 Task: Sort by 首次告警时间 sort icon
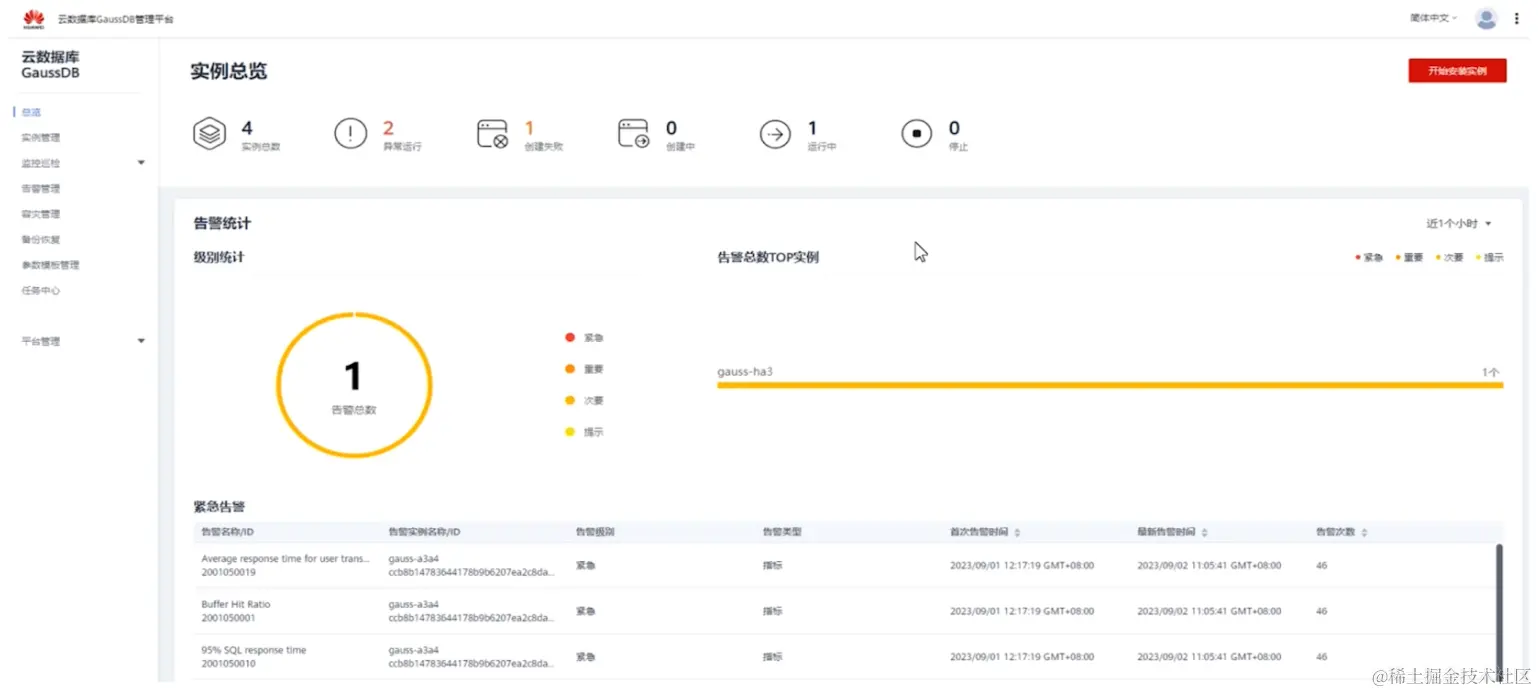pos(1017,533)
